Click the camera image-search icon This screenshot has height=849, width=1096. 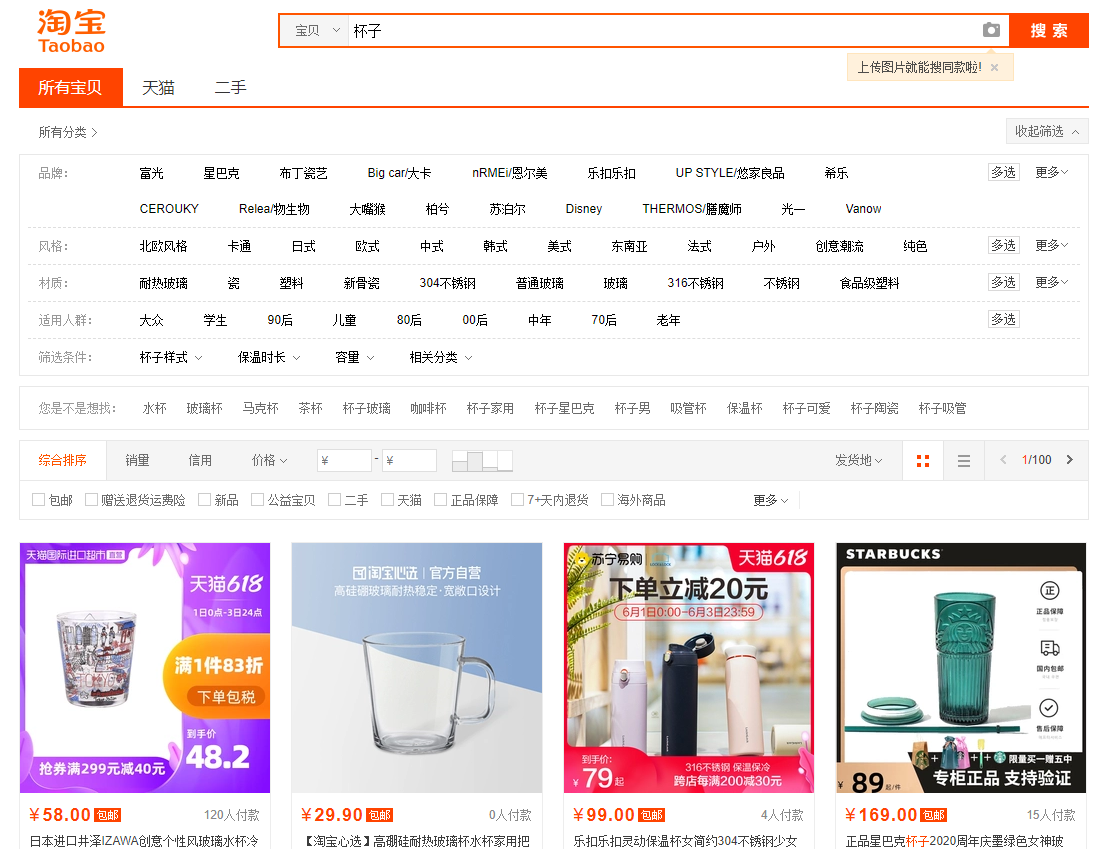(x=990, y=30)
